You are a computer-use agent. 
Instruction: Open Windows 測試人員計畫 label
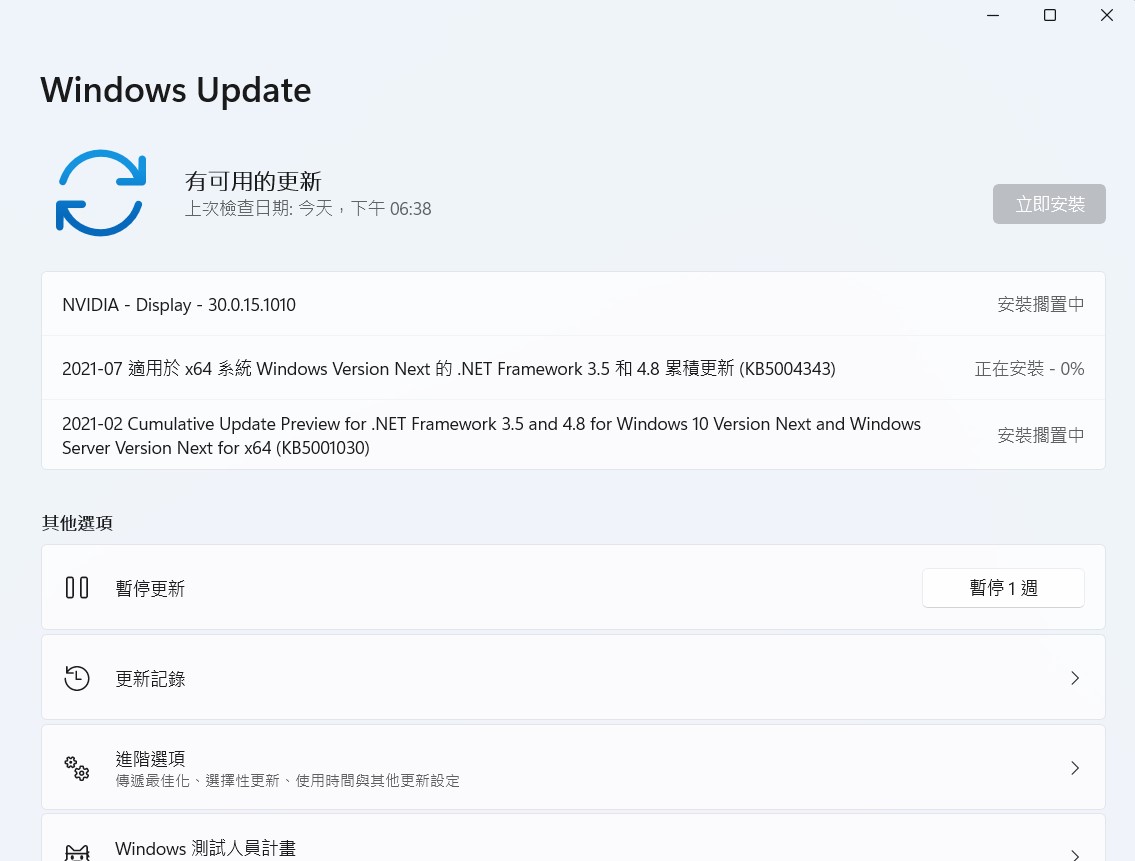(x=206, y=848)
